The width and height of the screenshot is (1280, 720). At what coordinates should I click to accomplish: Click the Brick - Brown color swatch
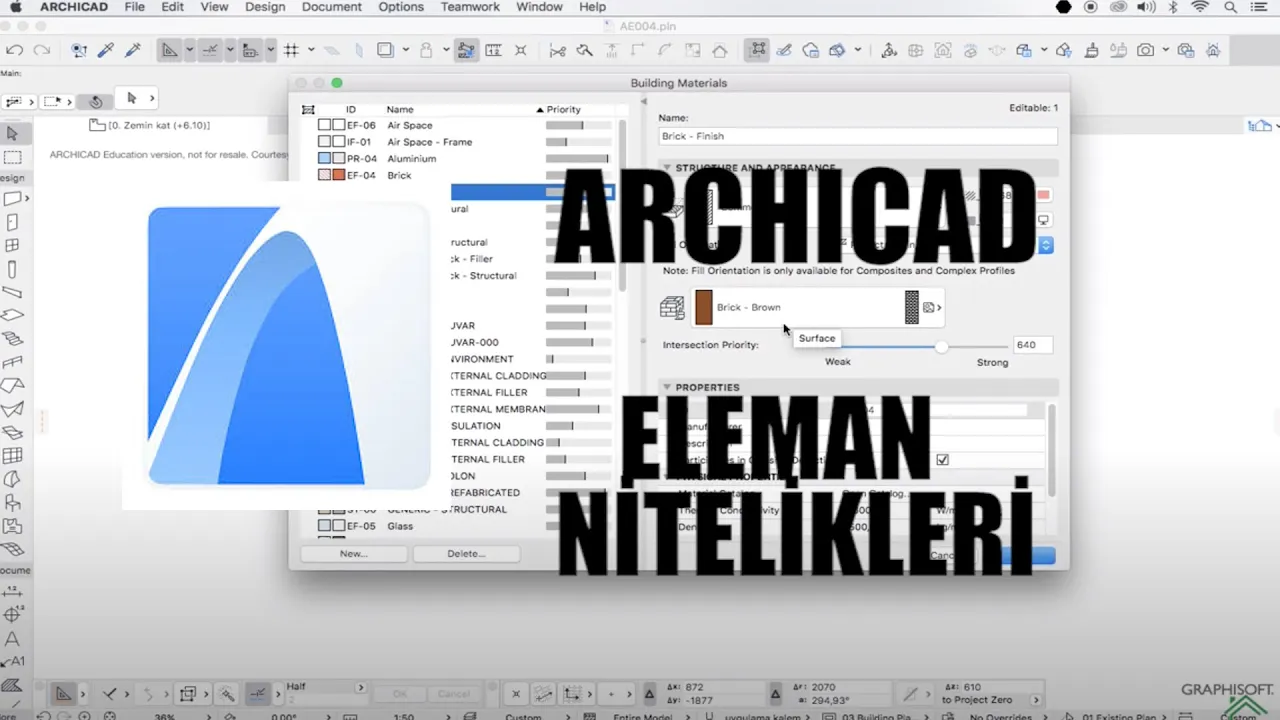[x=704, y=307]
